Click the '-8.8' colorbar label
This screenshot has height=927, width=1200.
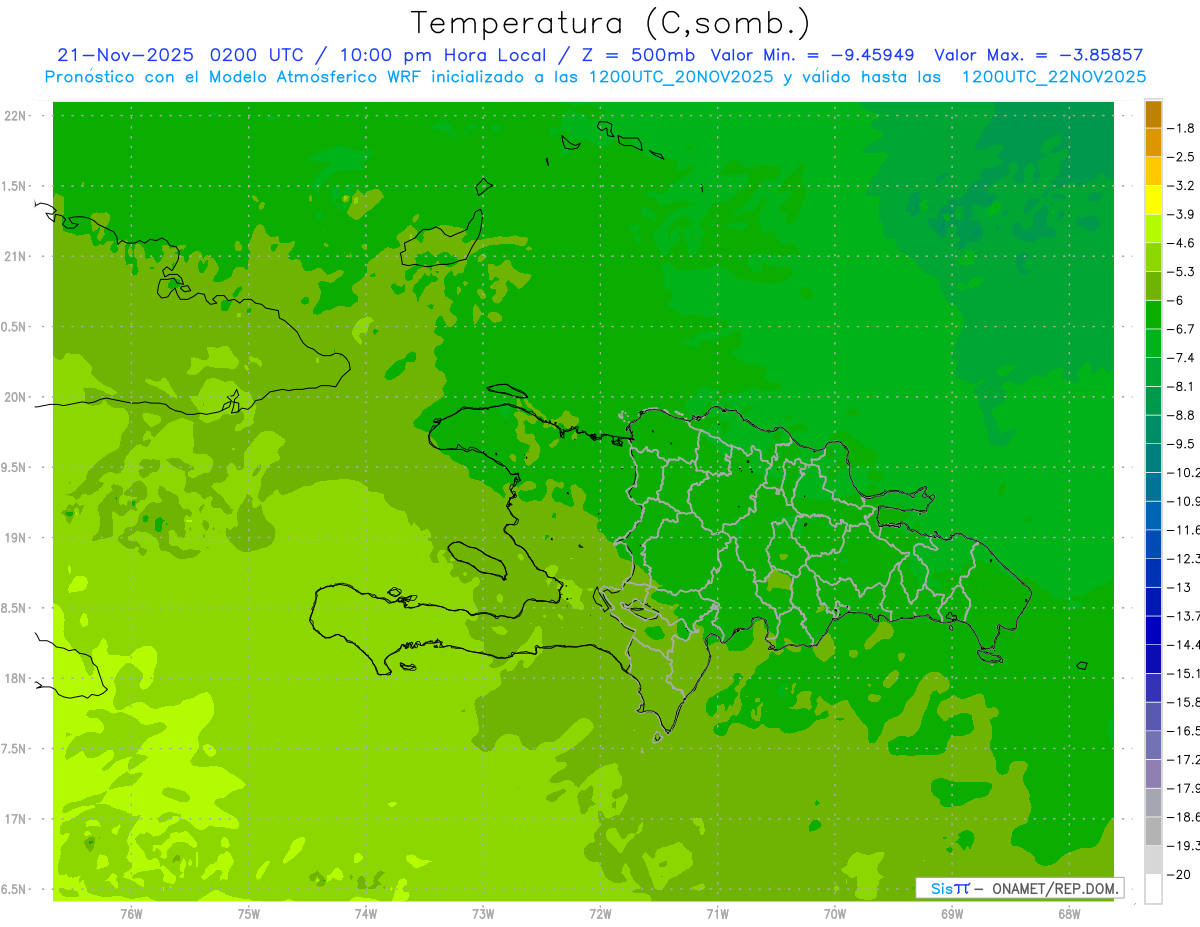pos(1182,415)
